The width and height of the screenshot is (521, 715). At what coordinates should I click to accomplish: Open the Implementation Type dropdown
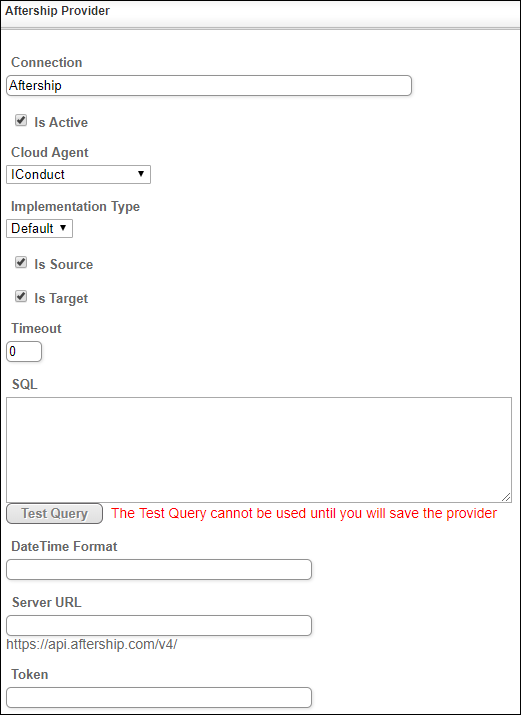39,228
